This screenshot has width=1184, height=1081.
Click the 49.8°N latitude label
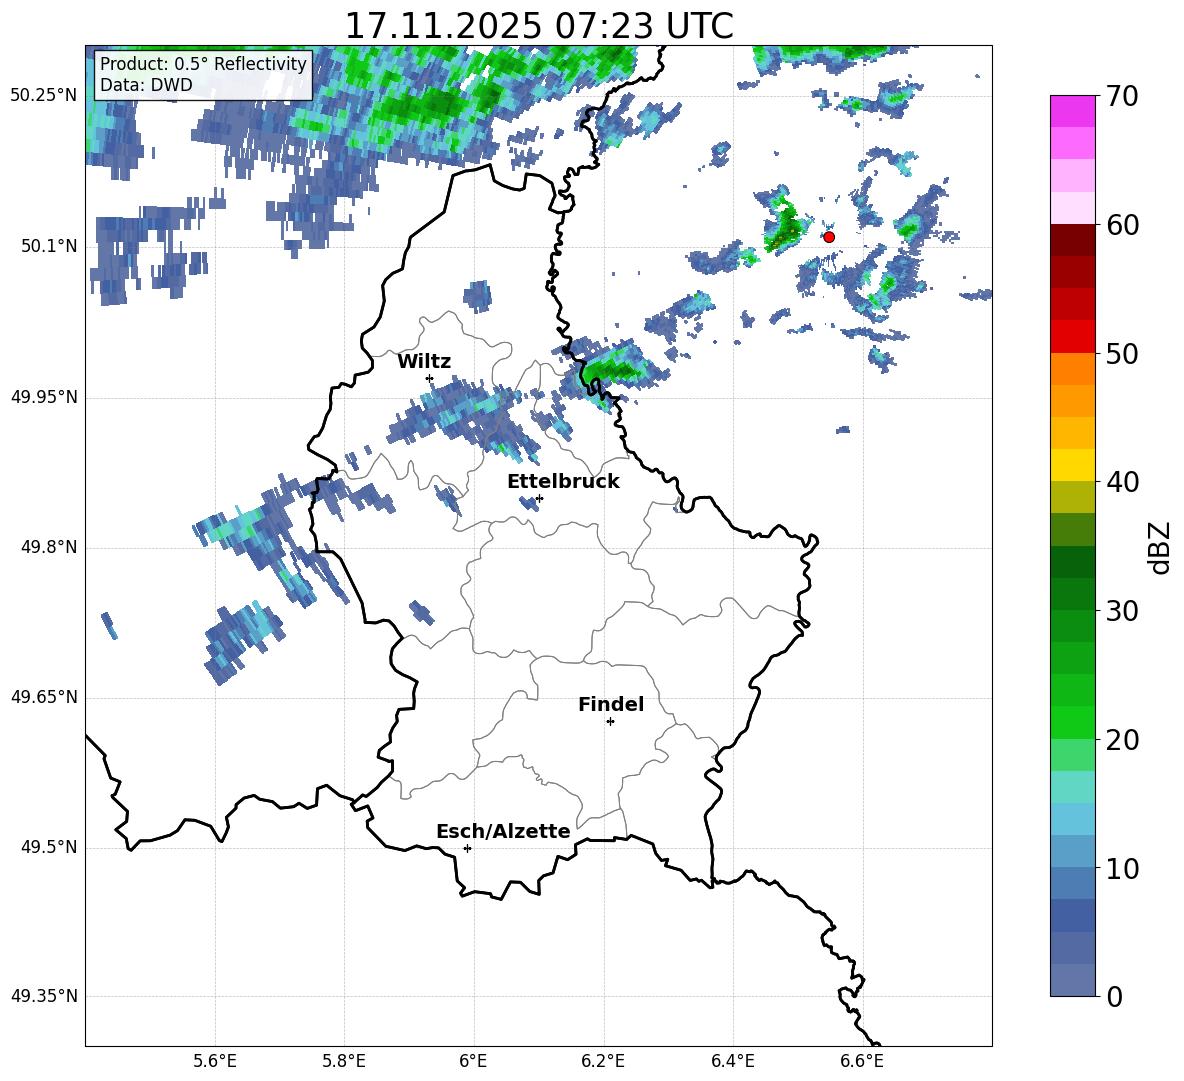coord(50,547)
